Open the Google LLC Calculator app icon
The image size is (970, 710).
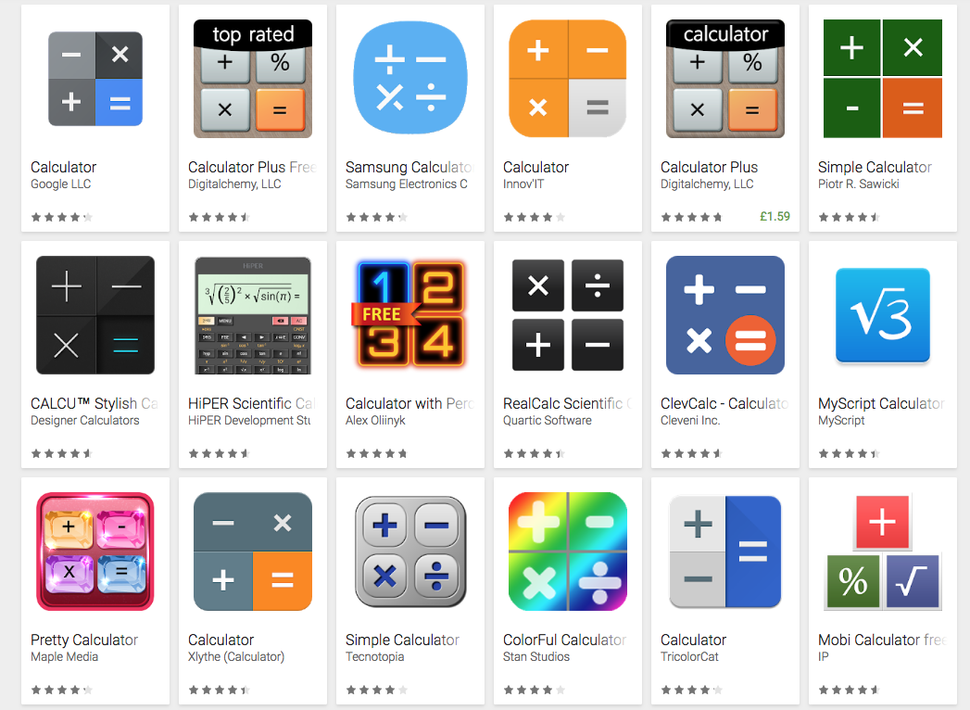pyautogui.click(x=95, y=79)
